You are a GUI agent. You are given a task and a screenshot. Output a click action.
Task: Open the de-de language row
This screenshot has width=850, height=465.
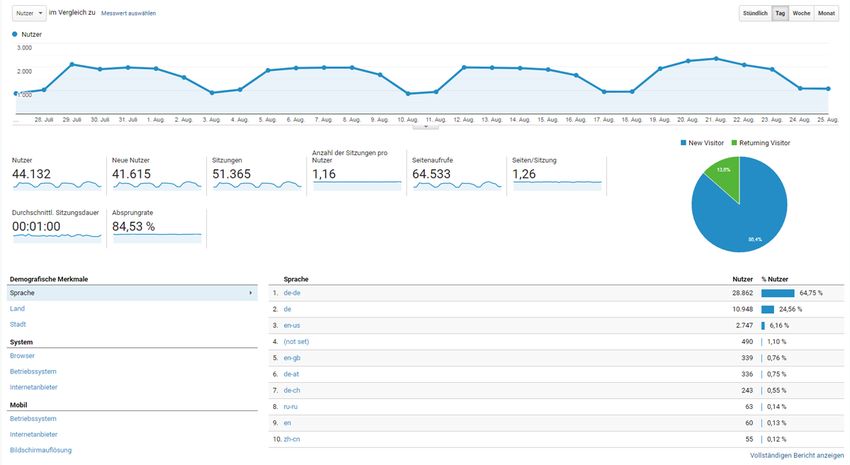(x=292, y=293)
